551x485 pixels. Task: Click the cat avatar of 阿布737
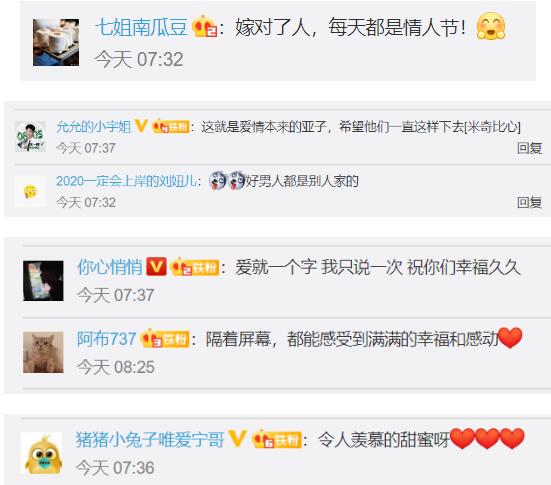coord(43,352)
